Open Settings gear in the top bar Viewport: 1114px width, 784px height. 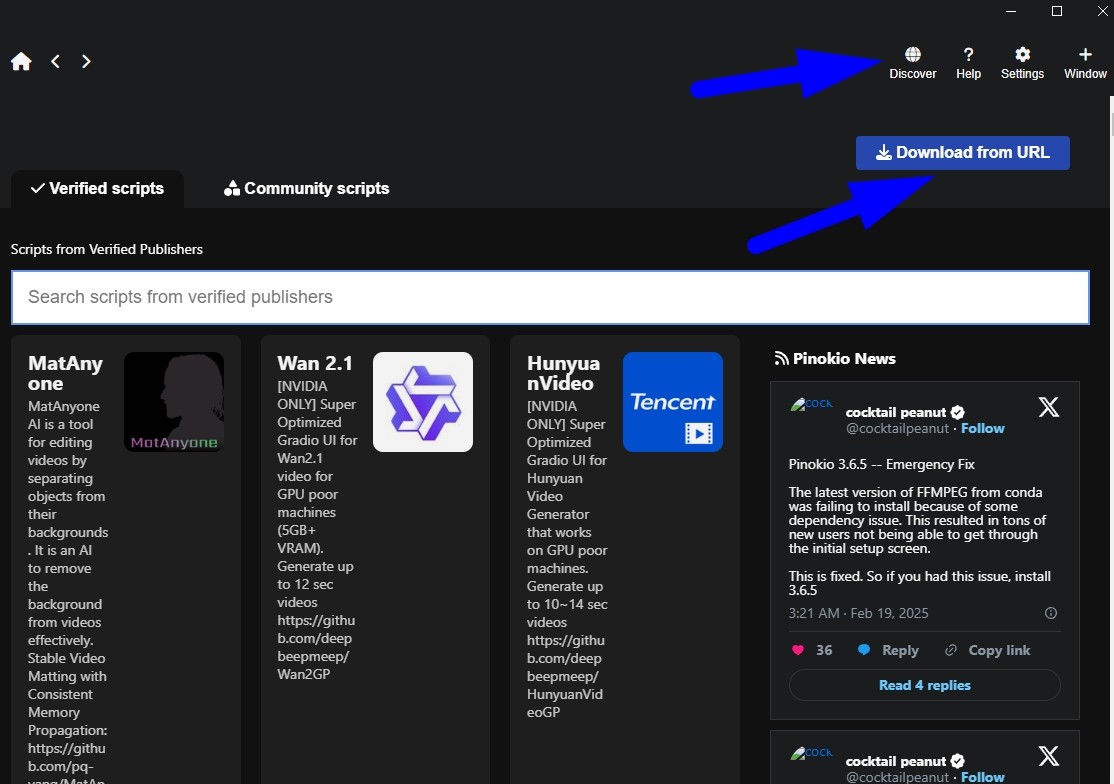tap(1022, 63)
